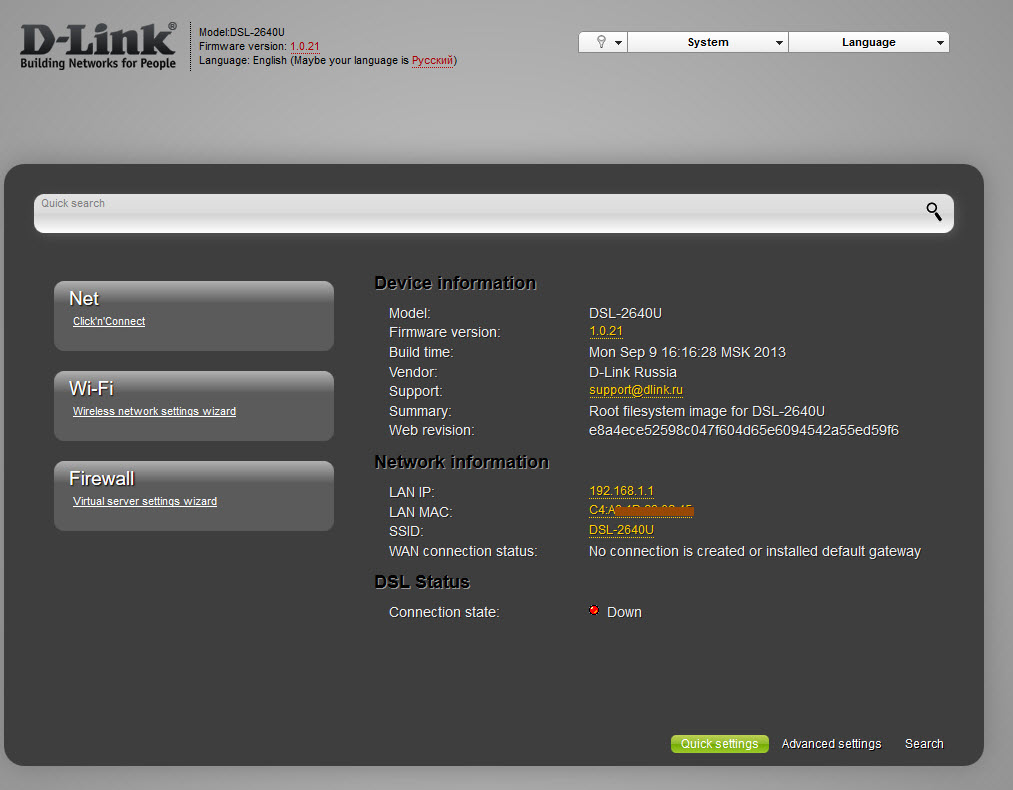The image size is (1013, 790).
Task: Click the Device information heading
Action: click(455, 283)
